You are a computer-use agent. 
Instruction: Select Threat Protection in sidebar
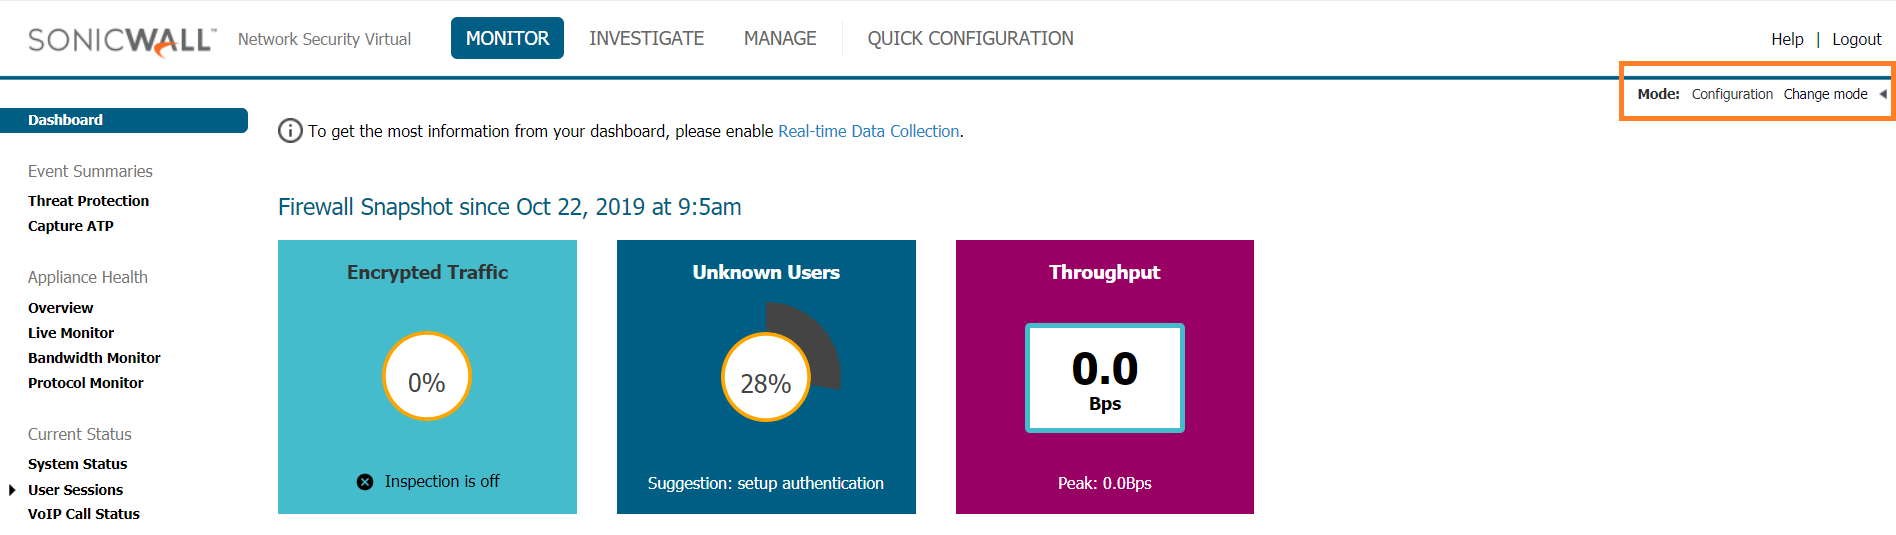point(88,201)
